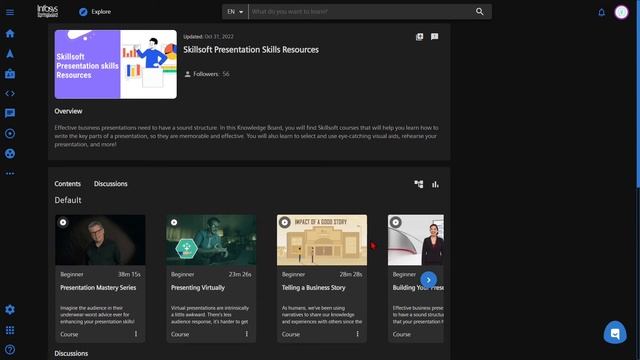
Task: Open the hamburger menu in sidebar
Action: tap(10, 12)
